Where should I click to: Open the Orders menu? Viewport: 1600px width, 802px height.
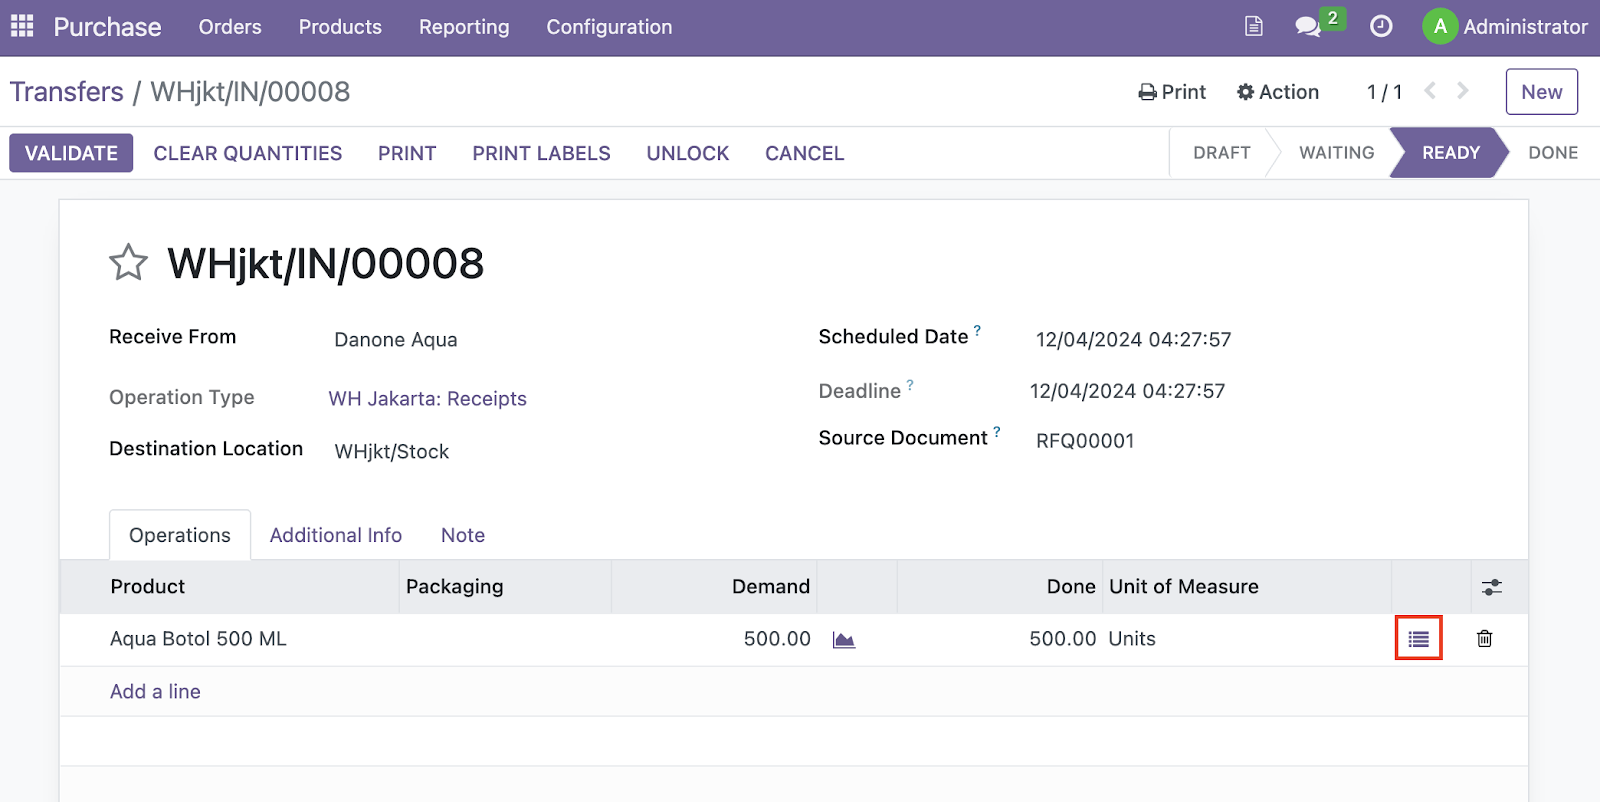coord(230,27)
